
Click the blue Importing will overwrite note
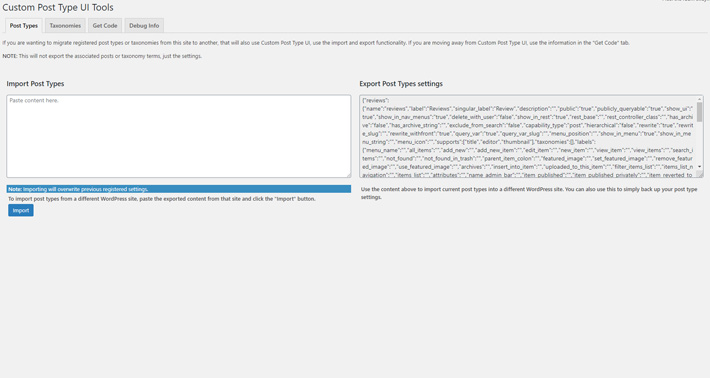coord(178,189)
